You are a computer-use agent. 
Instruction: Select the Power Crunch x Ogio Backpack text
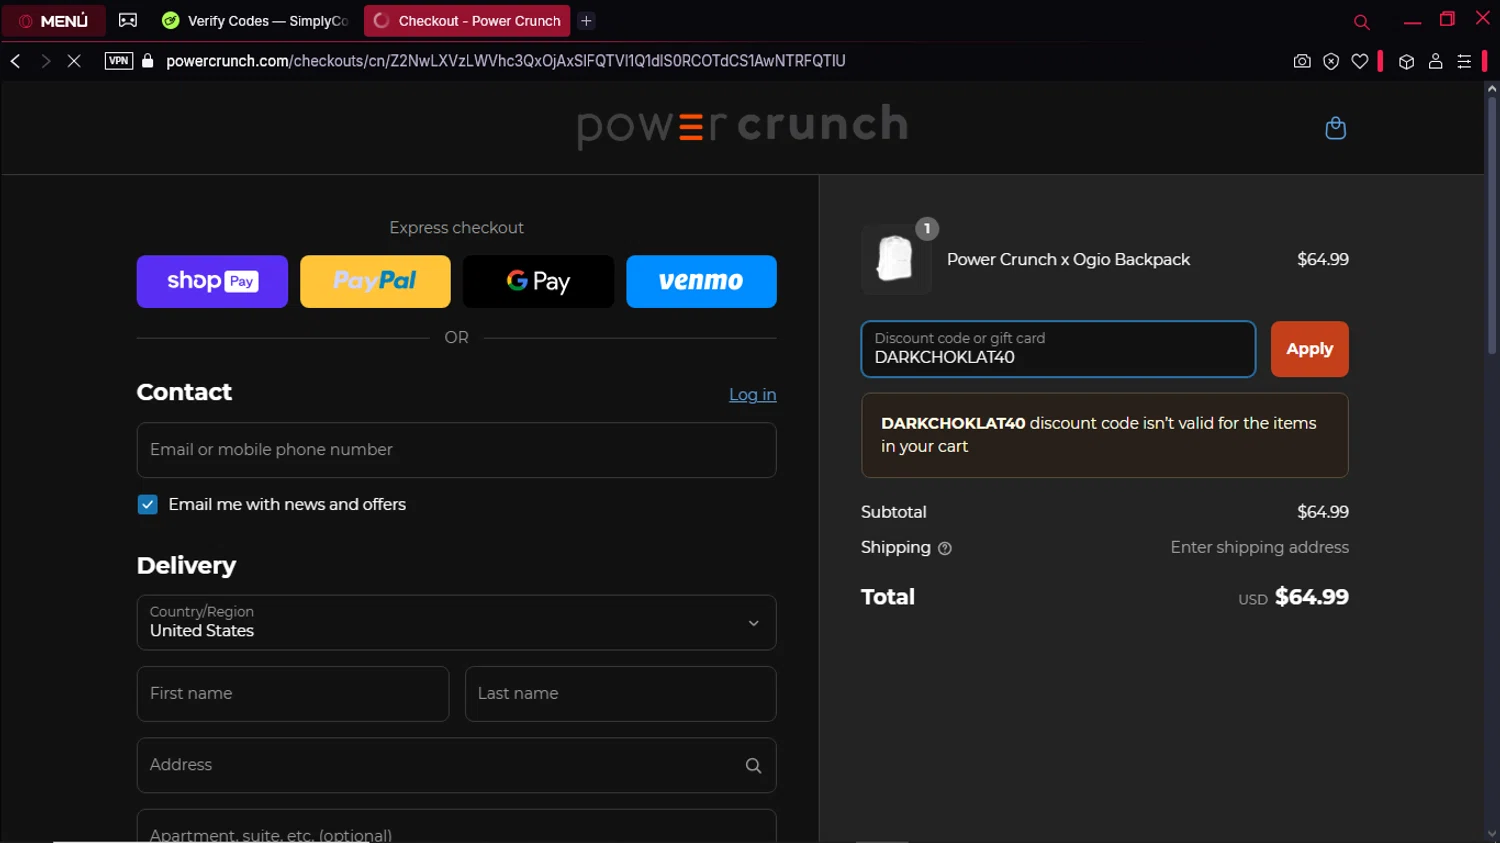click(x=1068, y=260)
